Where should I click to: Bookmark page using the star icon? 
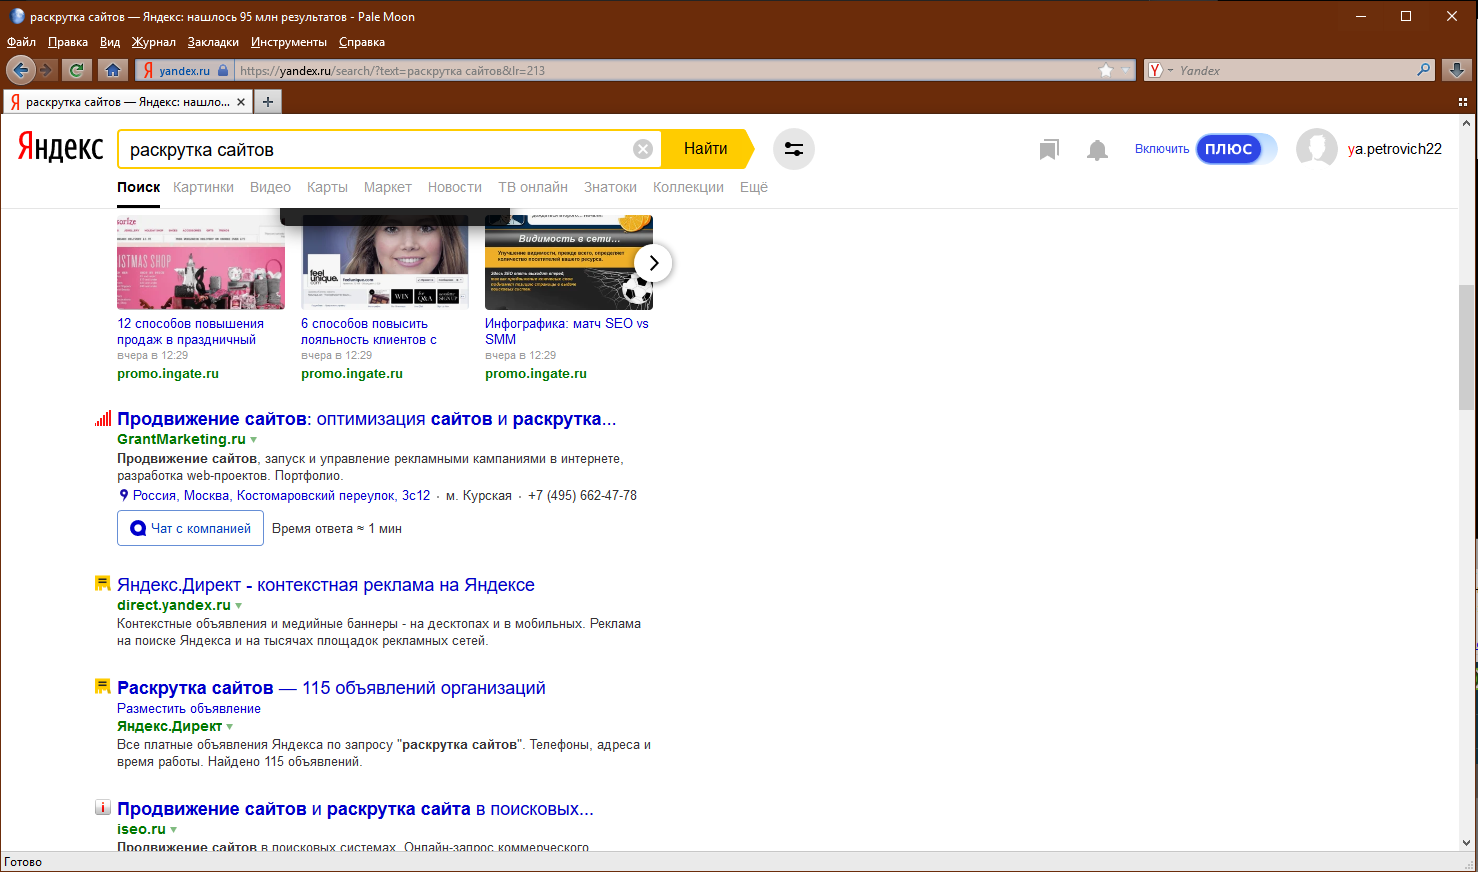pyautogui.click(x=1105, y=70)
